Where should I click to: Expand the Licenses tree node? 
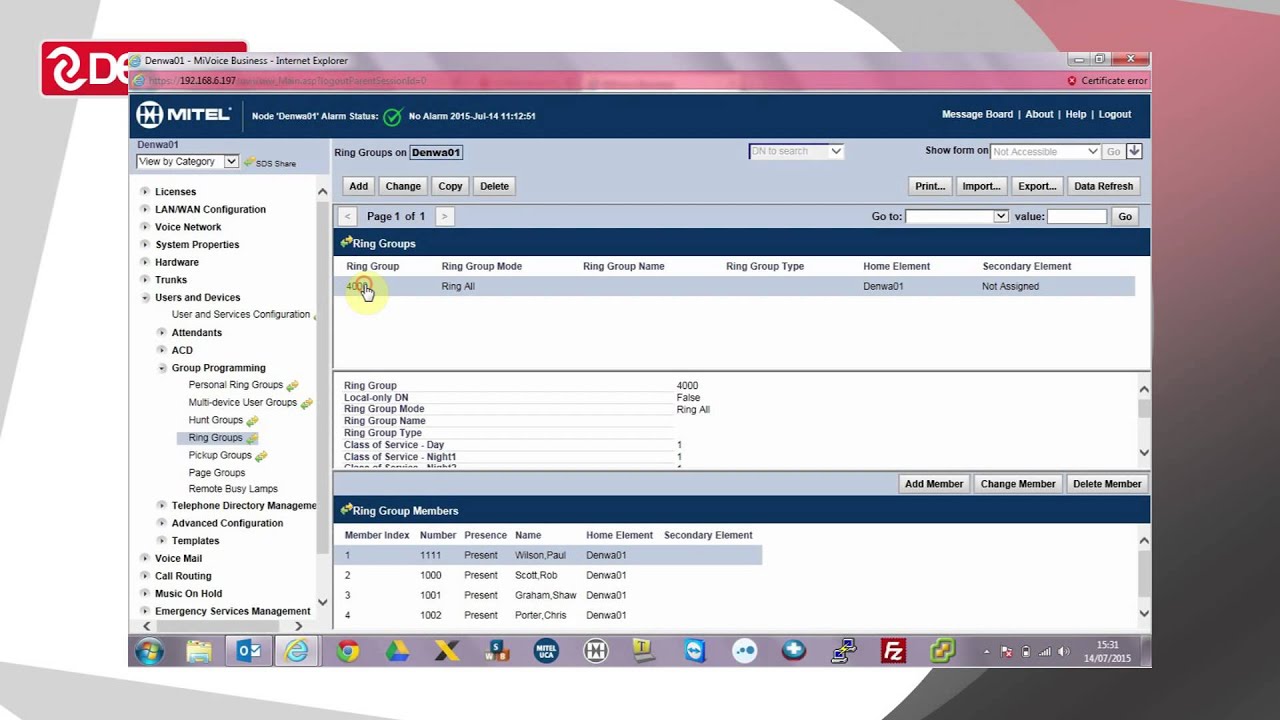coord(145,191)
